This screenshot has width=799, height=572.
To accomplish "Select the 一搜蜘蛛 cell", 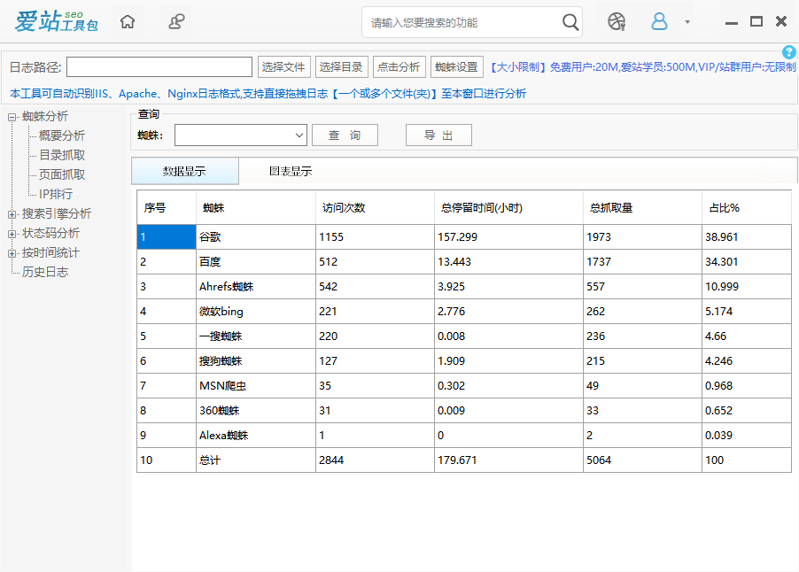I will (x=256, y=336).
